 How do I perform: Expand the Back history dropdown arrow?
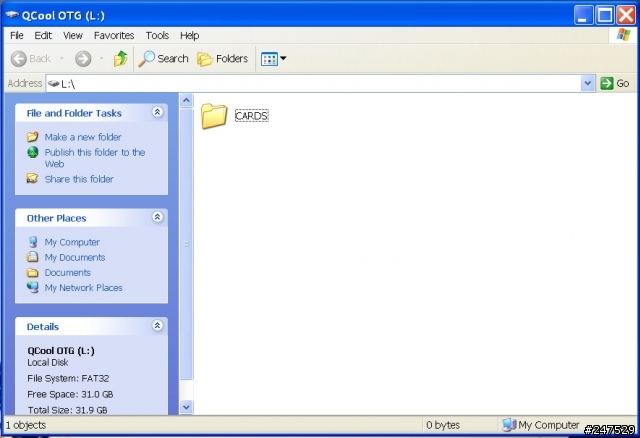click(x=62, y=59)
